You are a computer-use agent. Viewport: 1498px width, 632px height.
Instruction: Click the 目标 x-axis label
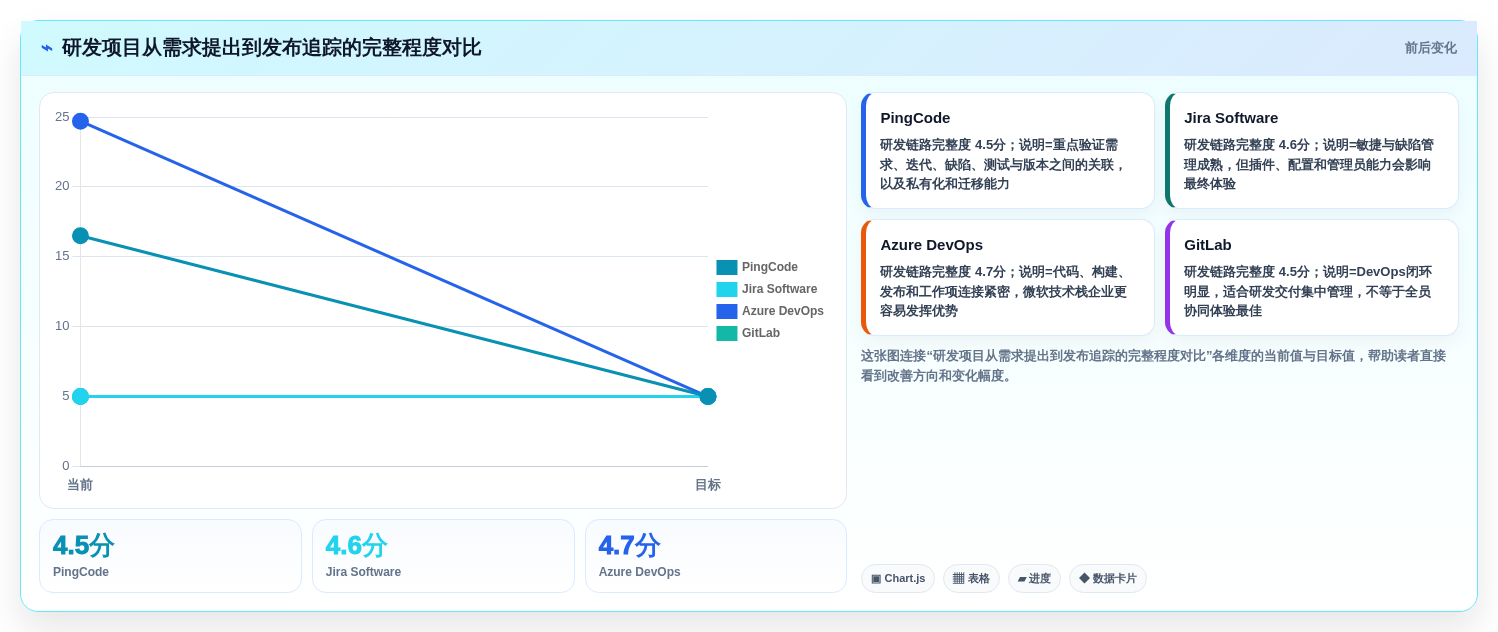click(x=708, y=485)
